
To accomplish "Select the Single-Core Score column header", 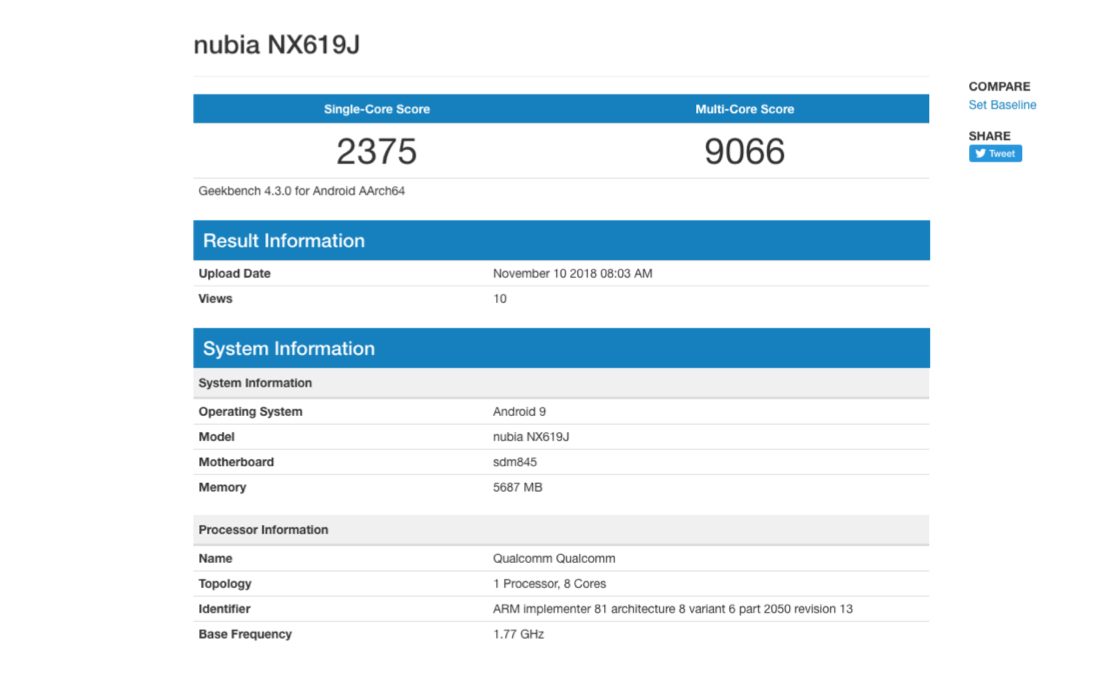I will 376,109.
